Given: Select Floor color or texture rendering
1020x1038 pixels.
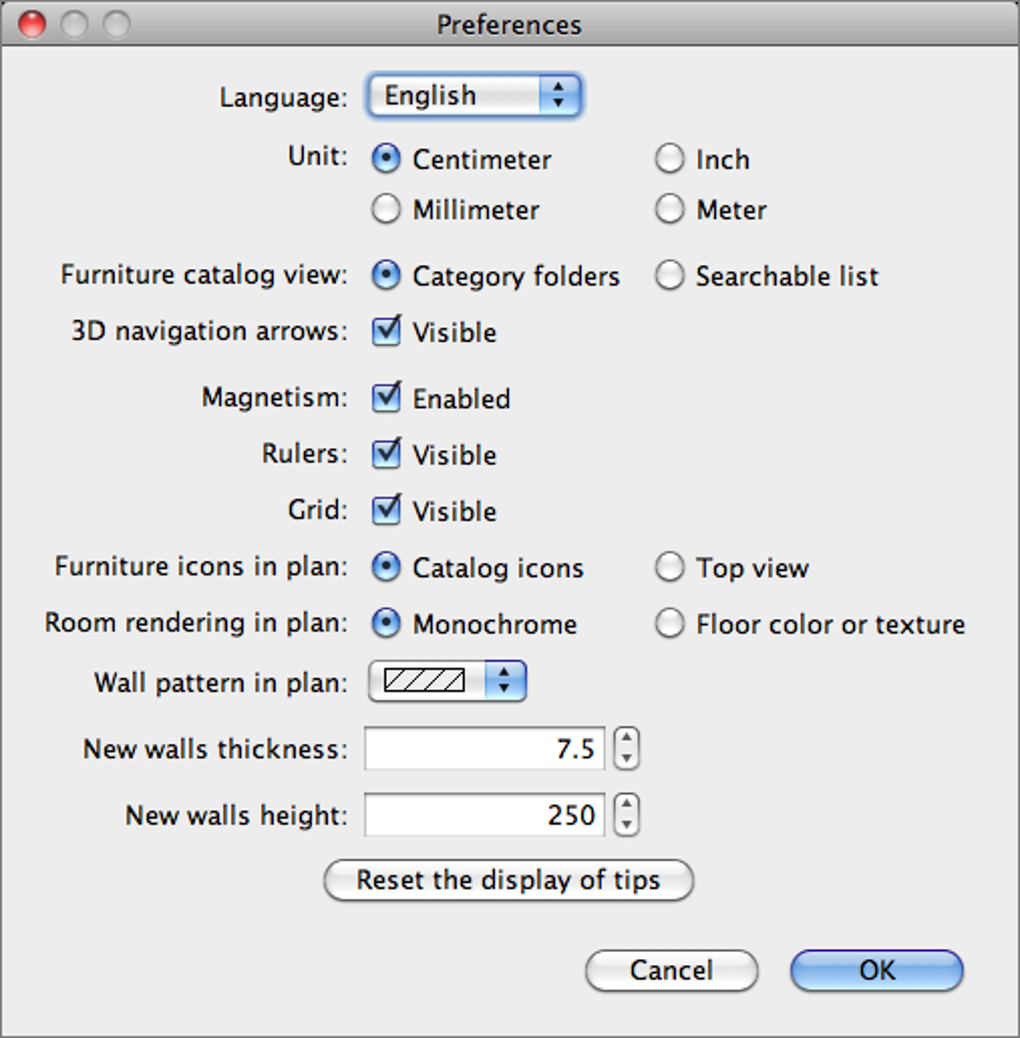Looking at the screenshot, I should tap(669, 624).
